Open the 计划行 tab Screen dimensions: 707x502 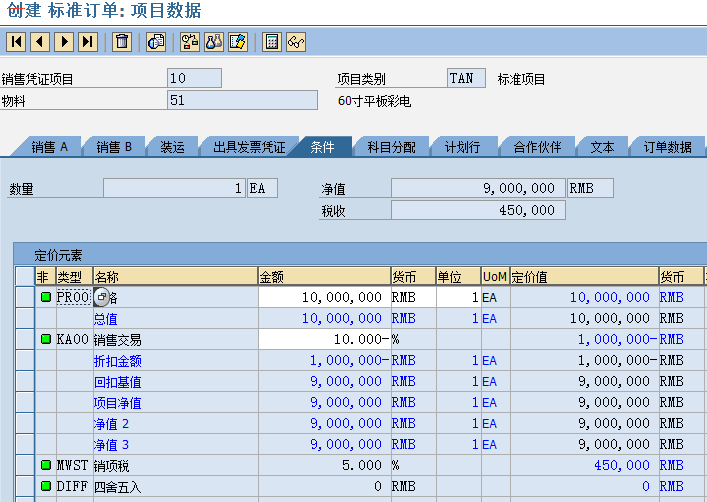tap(463, 147)
